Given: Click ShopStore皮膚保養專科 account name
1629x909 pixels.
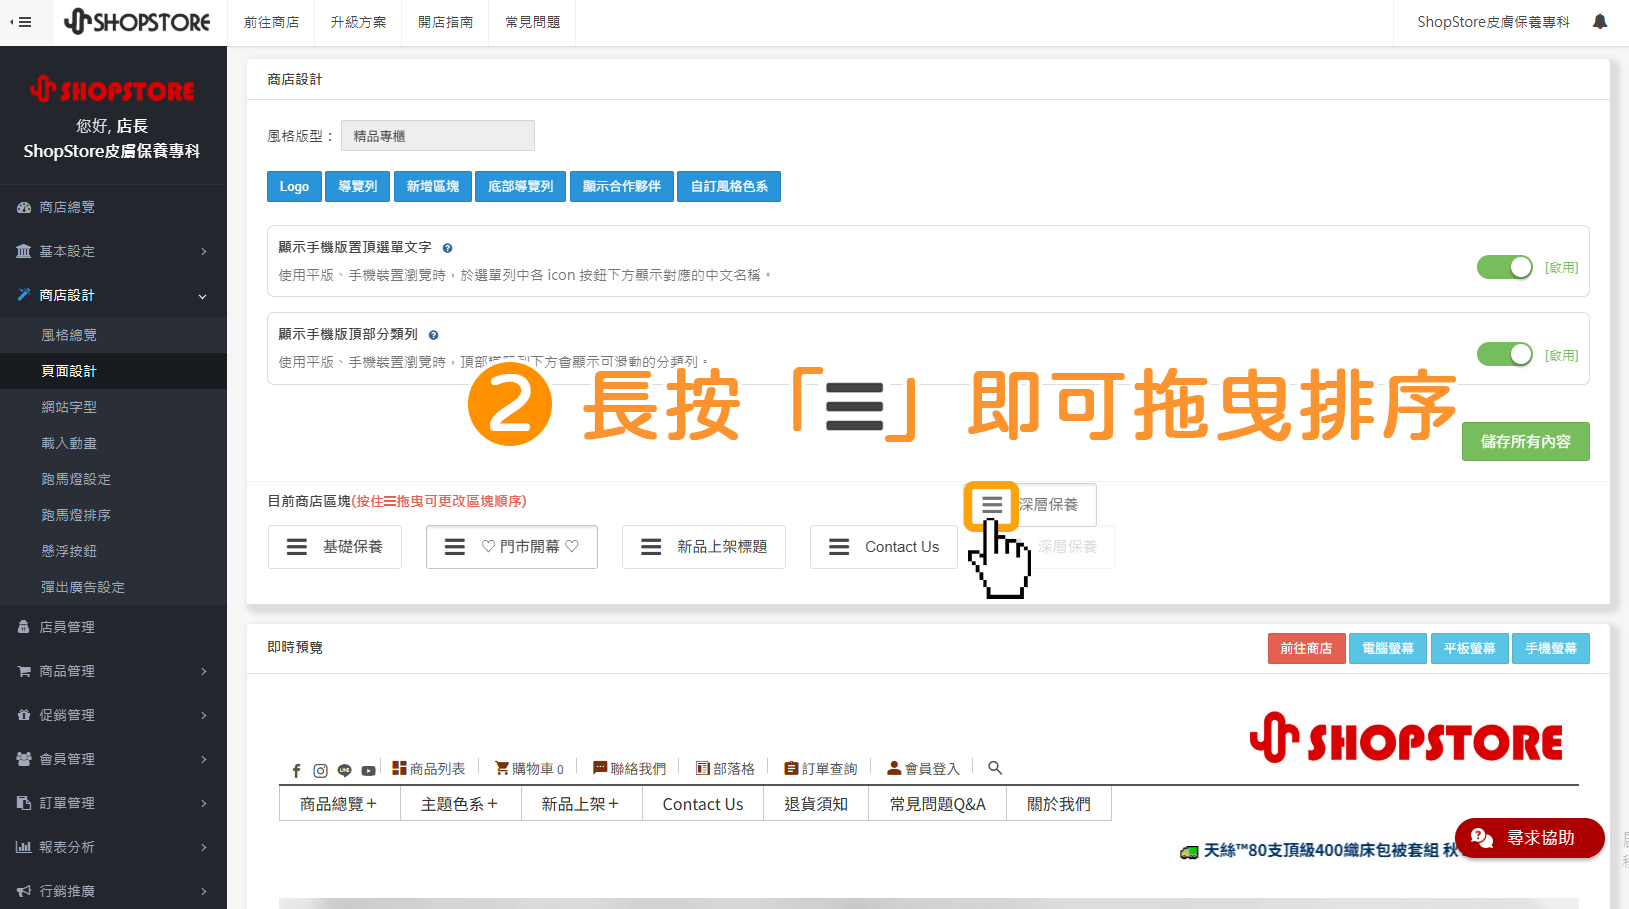Looking at the screenshot, I should (1493, 22).
